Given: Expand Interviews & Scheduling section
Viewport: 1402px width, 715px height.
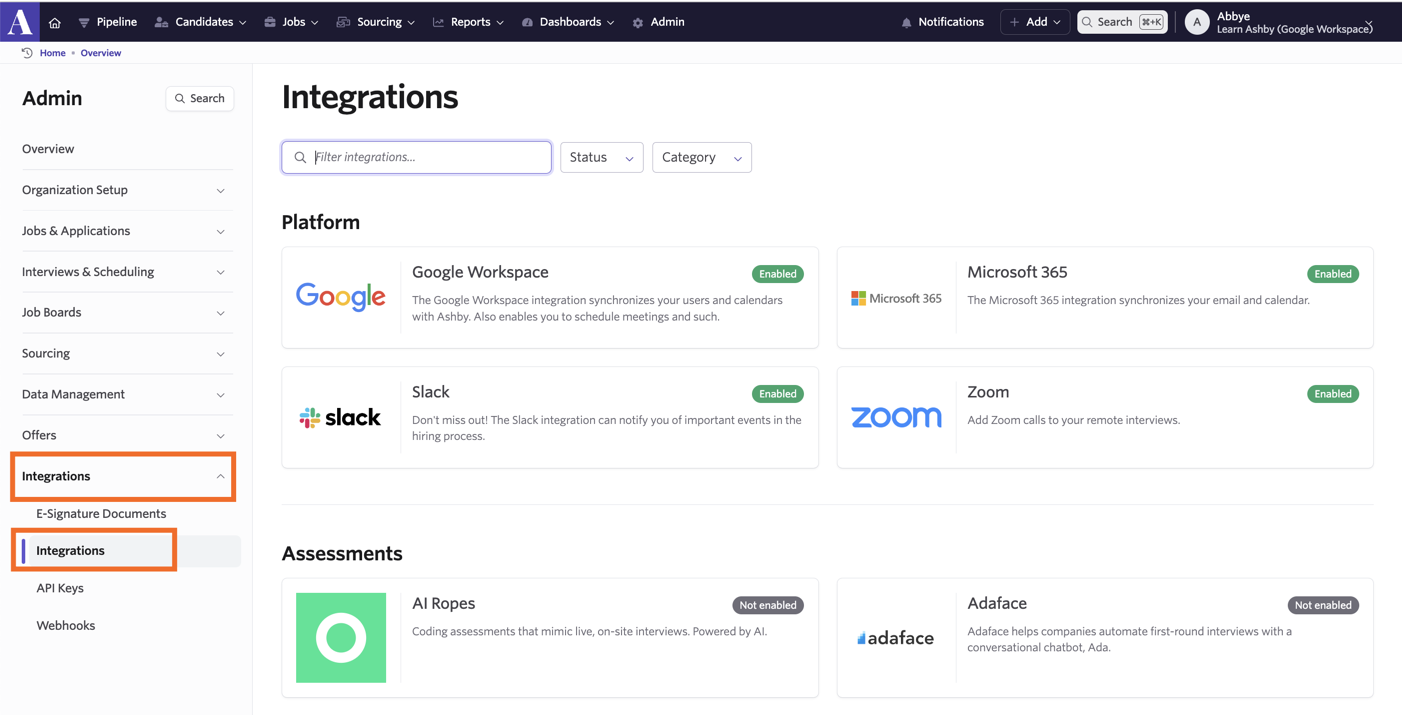Looking at the screenshot, I should click(125, 272).
